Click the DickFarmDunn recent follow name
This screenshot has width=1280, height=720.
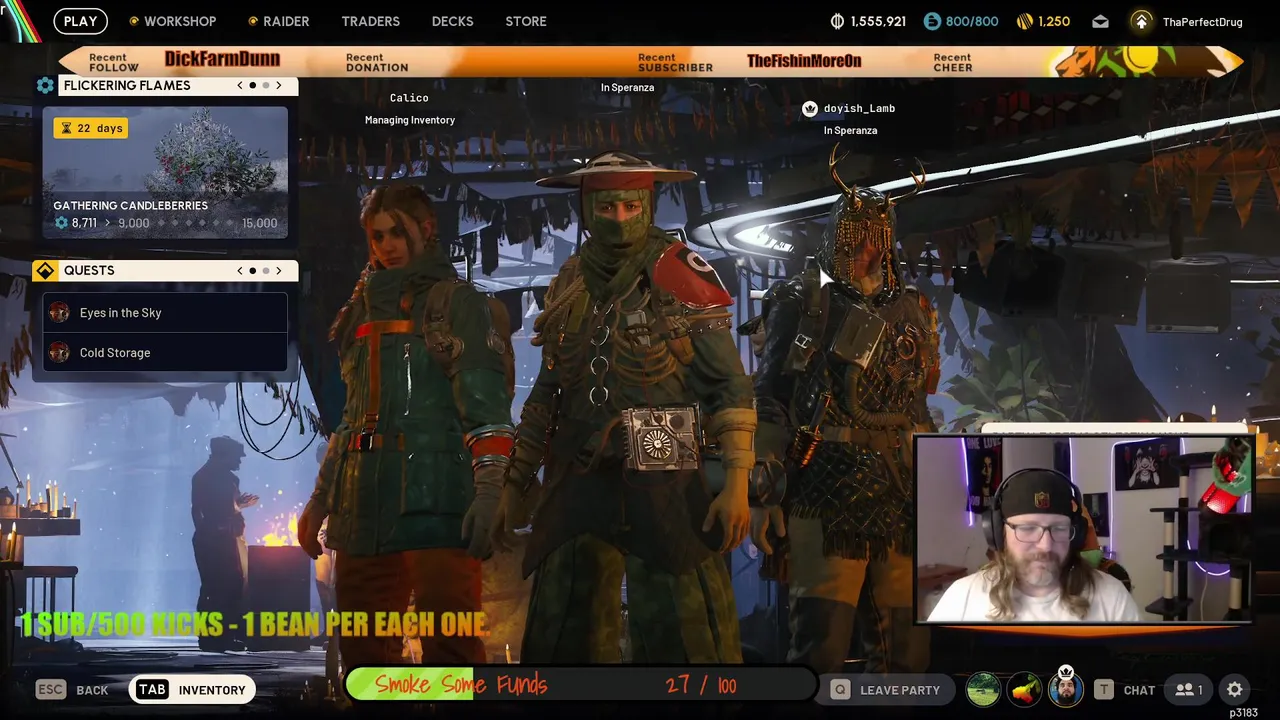(x=222, y=60)
